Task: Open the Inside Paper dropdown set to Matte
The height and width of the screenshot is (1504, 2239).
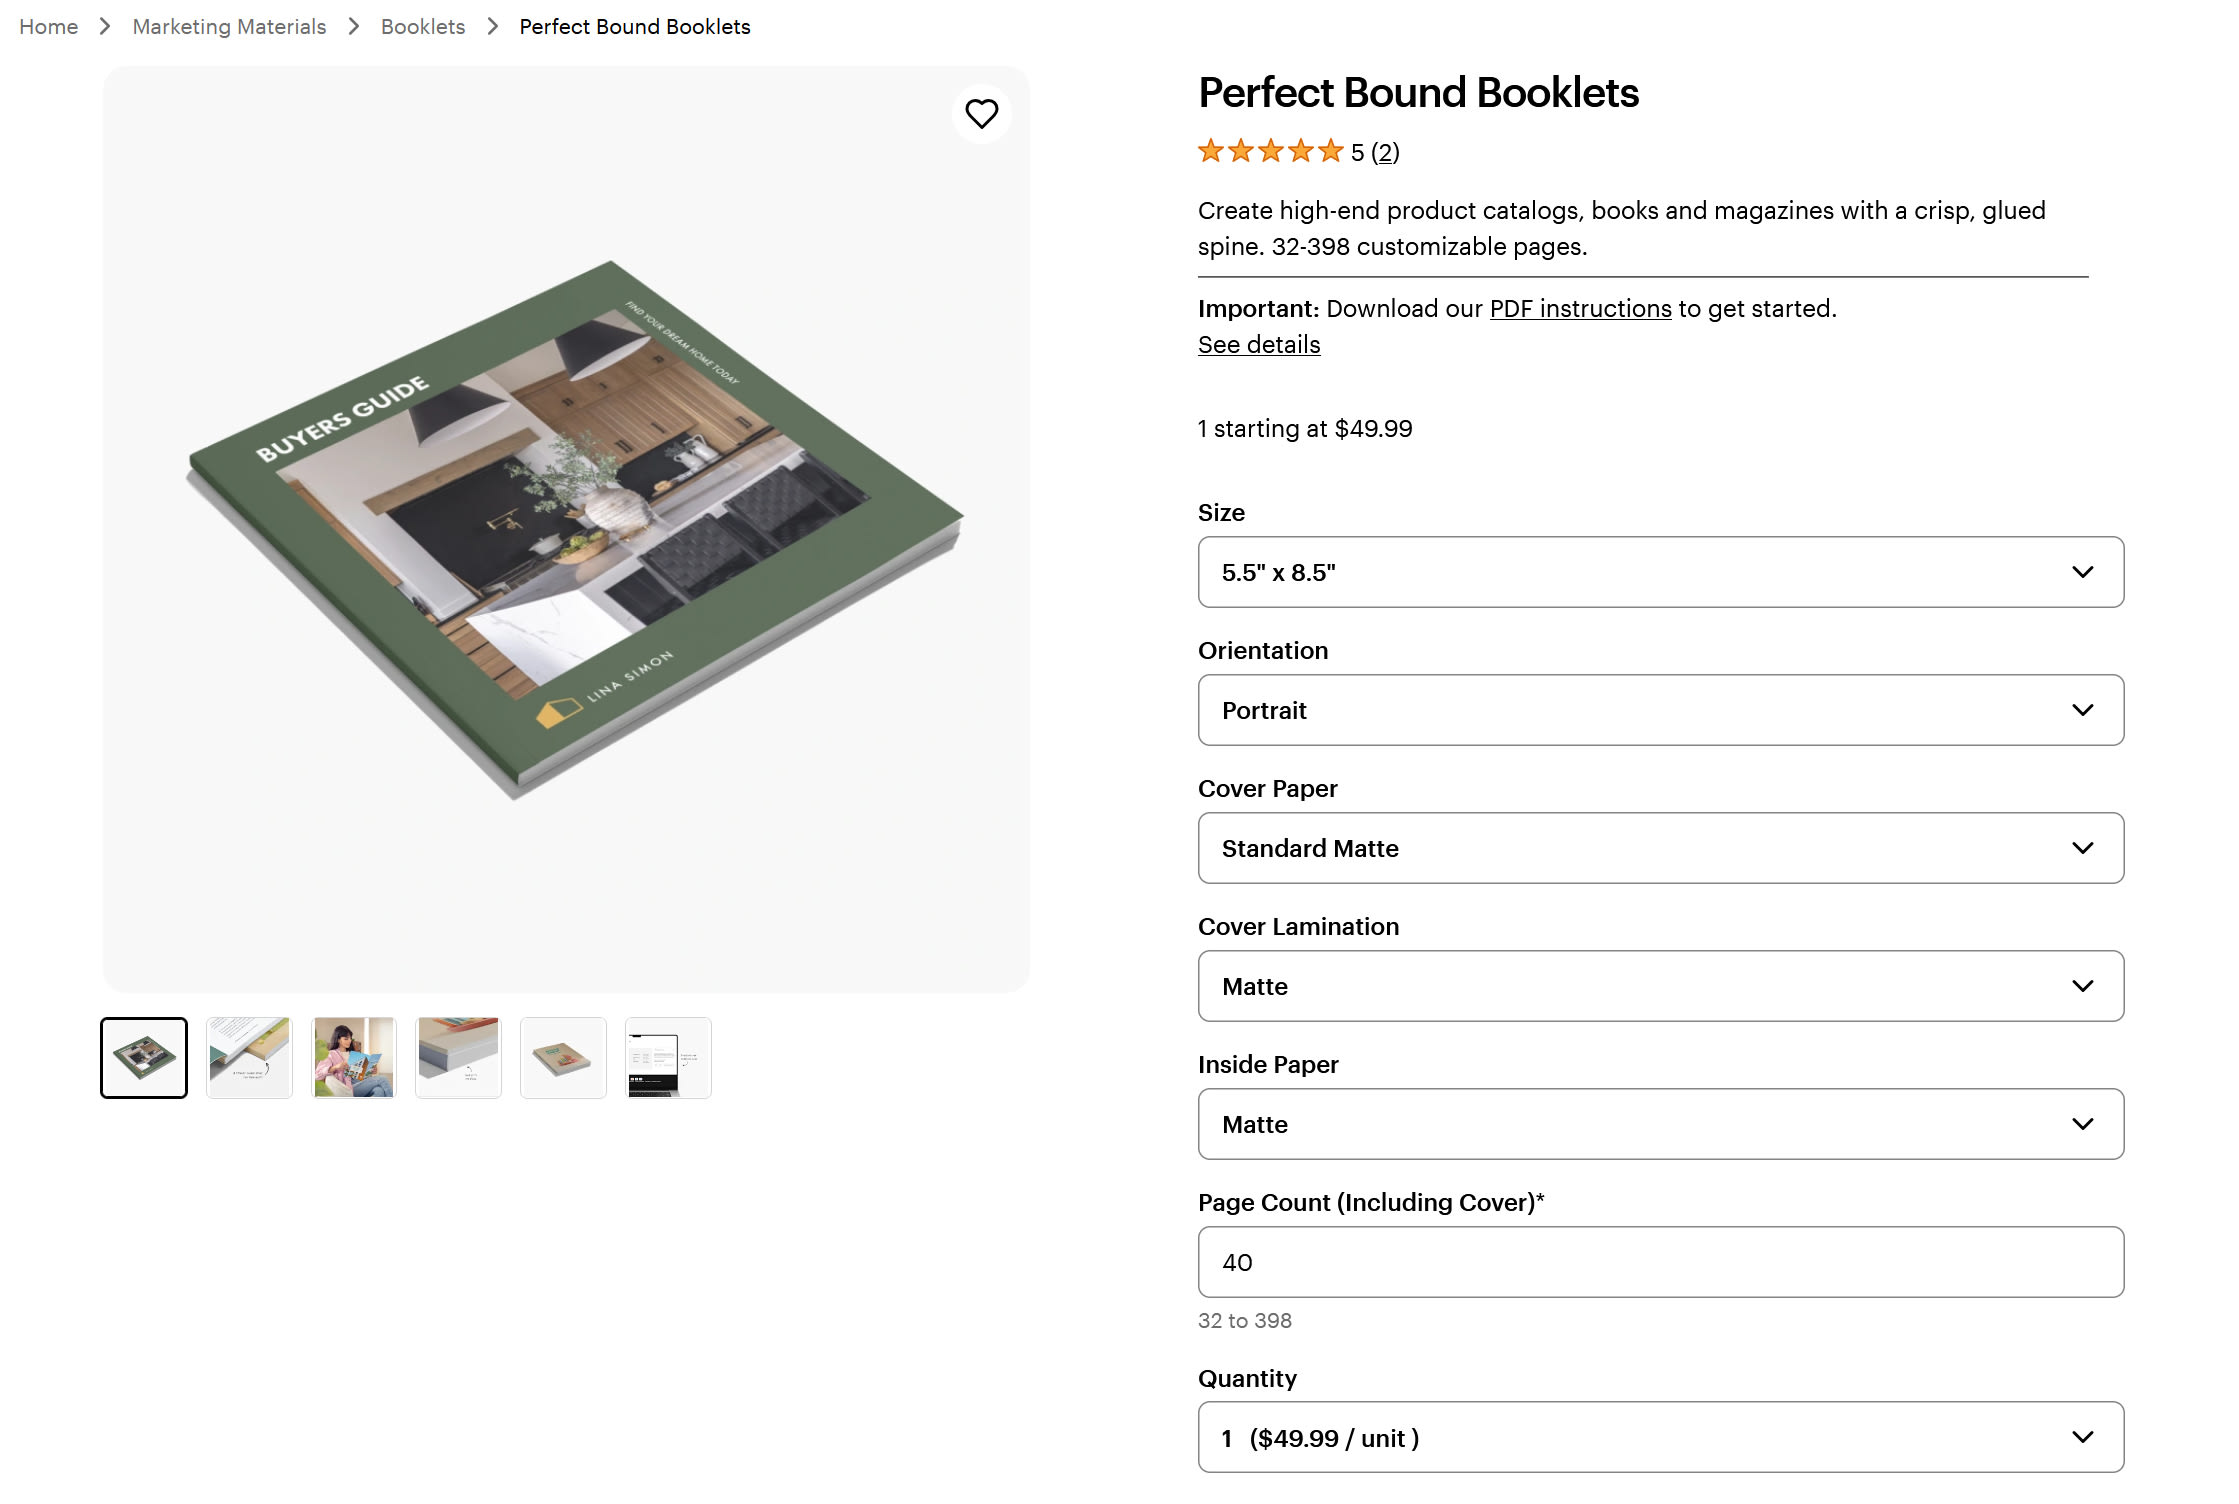Action: click(1660, 1124)
